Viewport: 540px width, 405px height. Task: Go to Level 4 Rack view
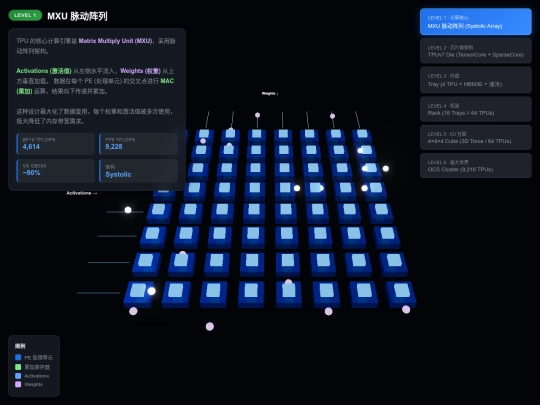coord(476,109)
